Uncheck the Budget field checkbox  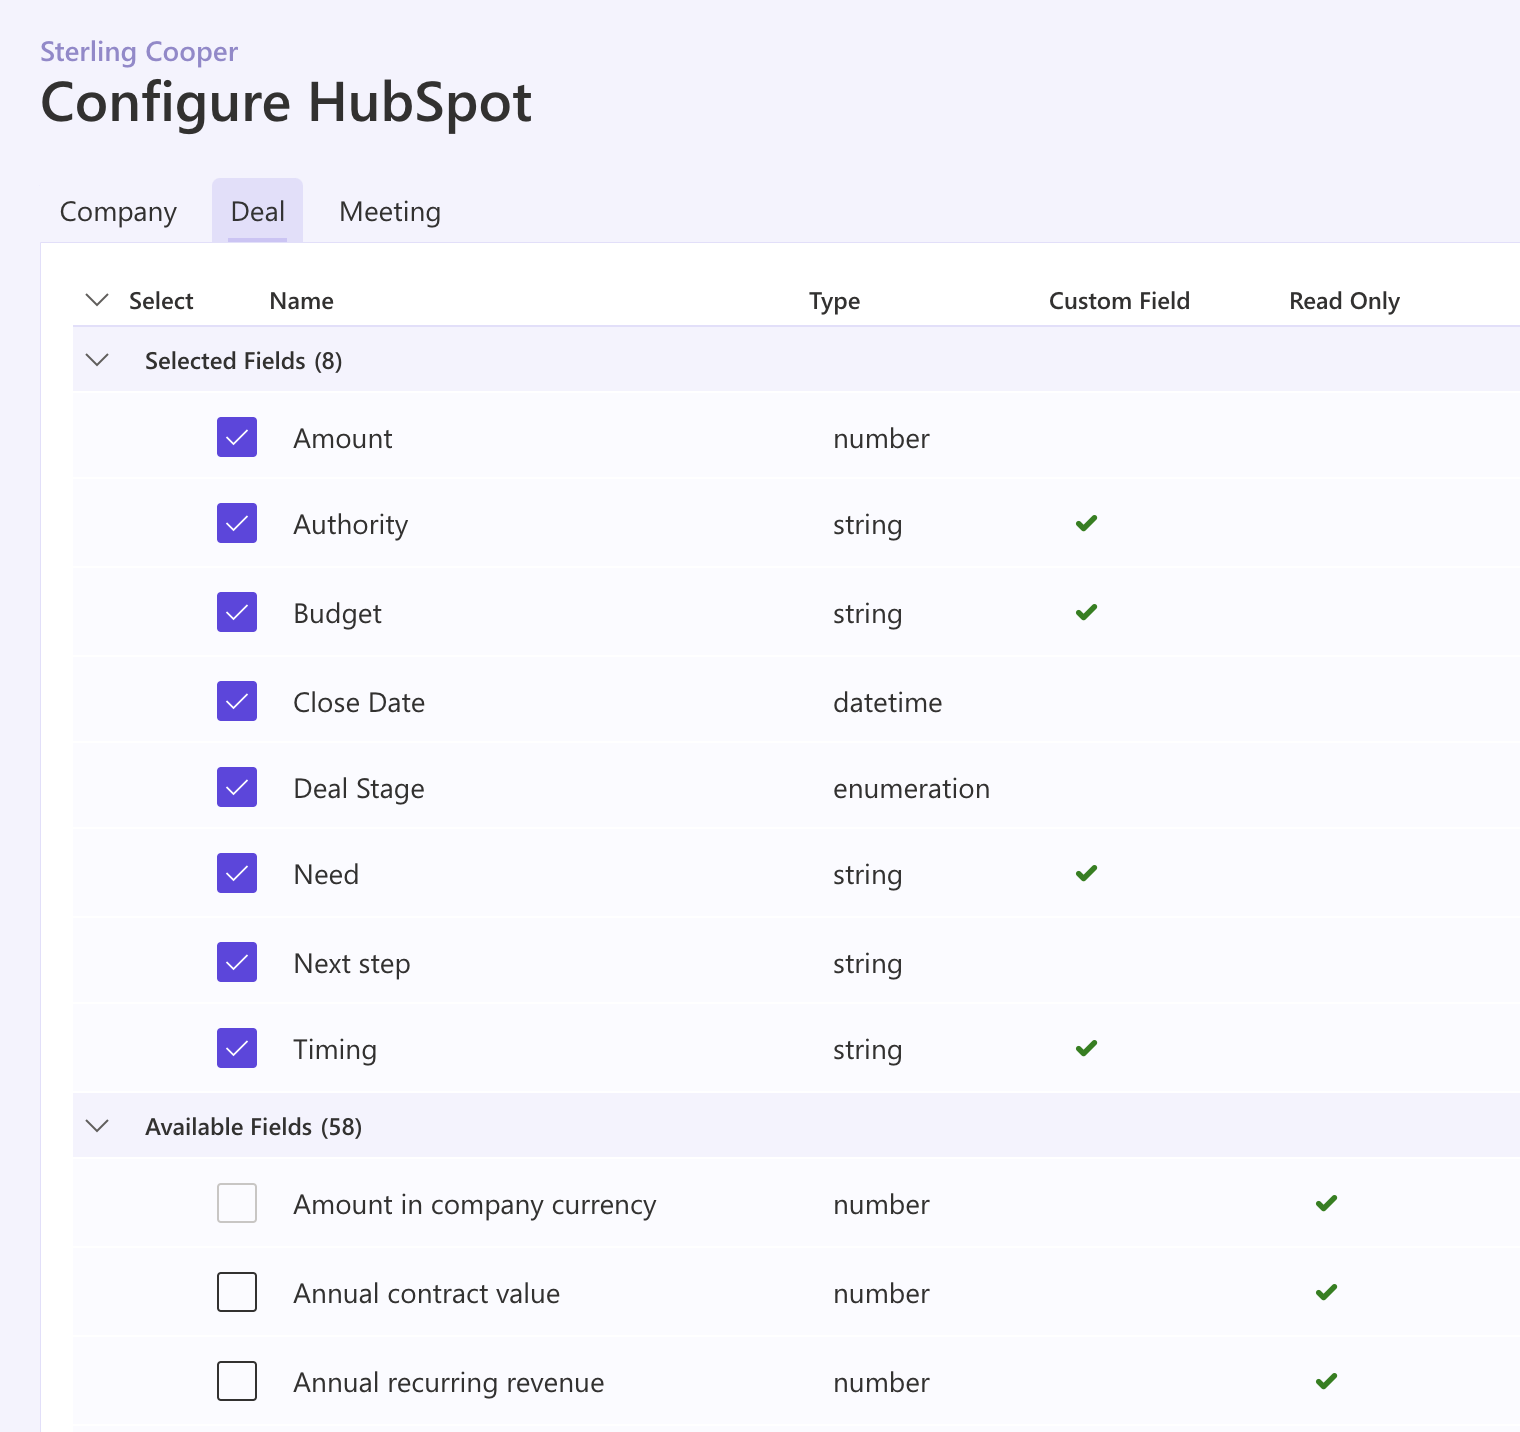pos(237,612)
